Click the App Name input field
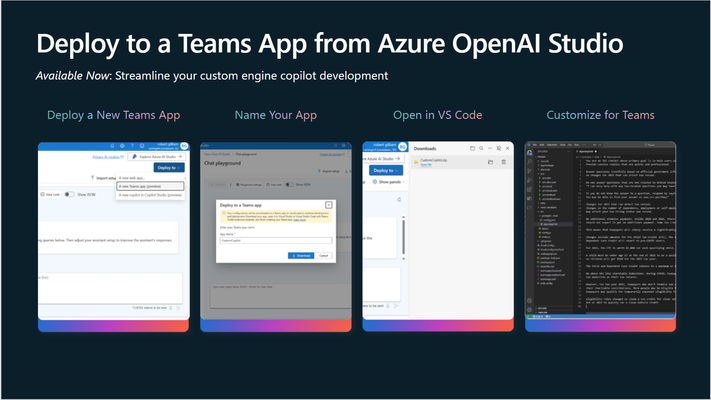Image resolution: width=711 pixels, height=400 pixels. coord(276,240)
